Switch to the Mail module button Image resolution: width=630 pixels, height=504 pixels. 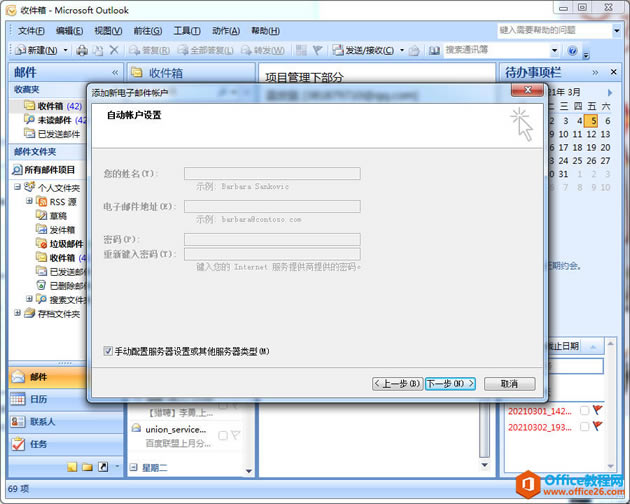[x=47, y=377]
